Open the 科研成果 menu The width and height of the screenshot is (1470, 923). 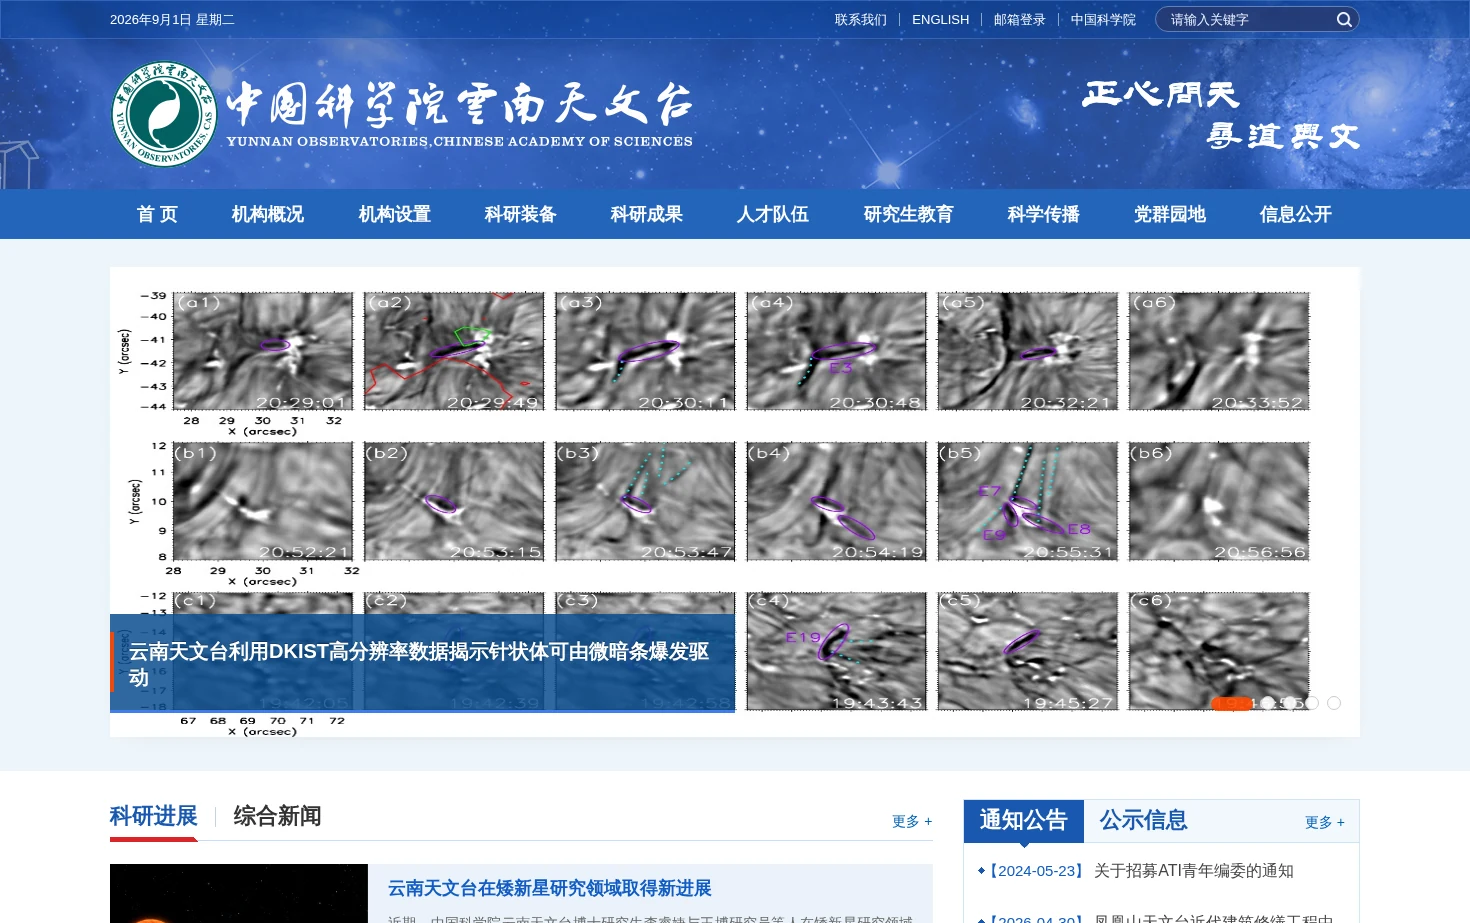[x=646, y=214]
